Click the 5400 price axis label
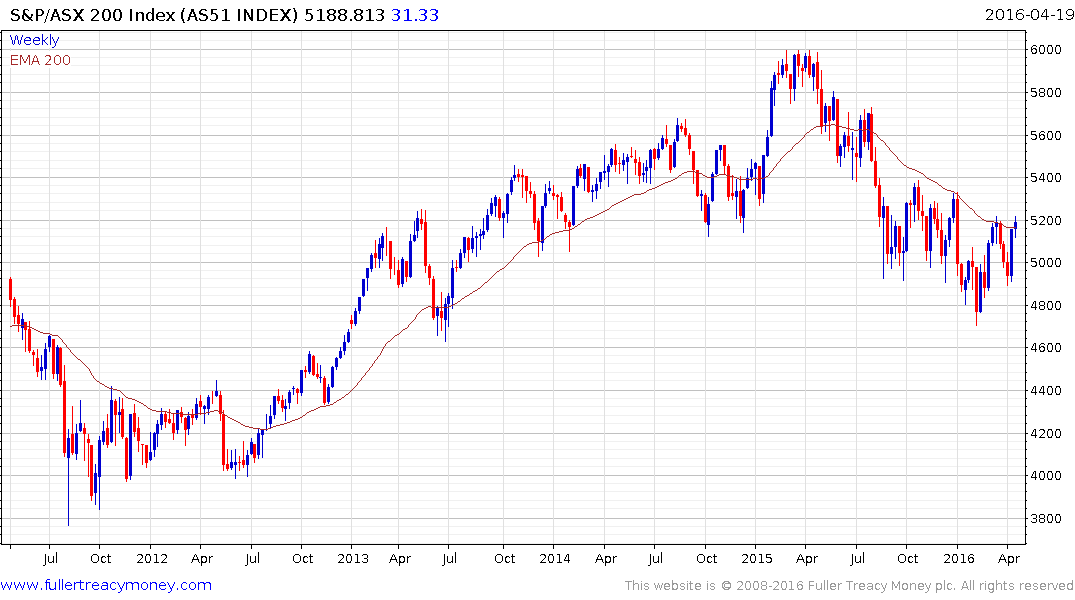The height and width of the screenshot is (600, 1075). [x=1046, y=178]
